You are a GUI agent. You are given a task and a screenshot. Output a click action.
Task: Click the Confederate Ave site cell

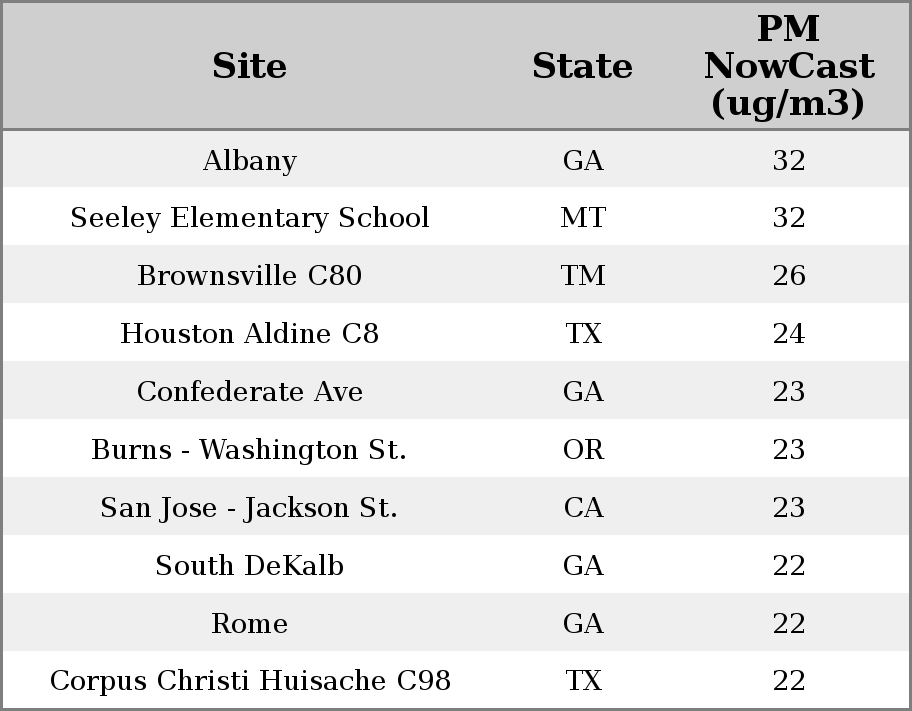(x=249, y=392)
